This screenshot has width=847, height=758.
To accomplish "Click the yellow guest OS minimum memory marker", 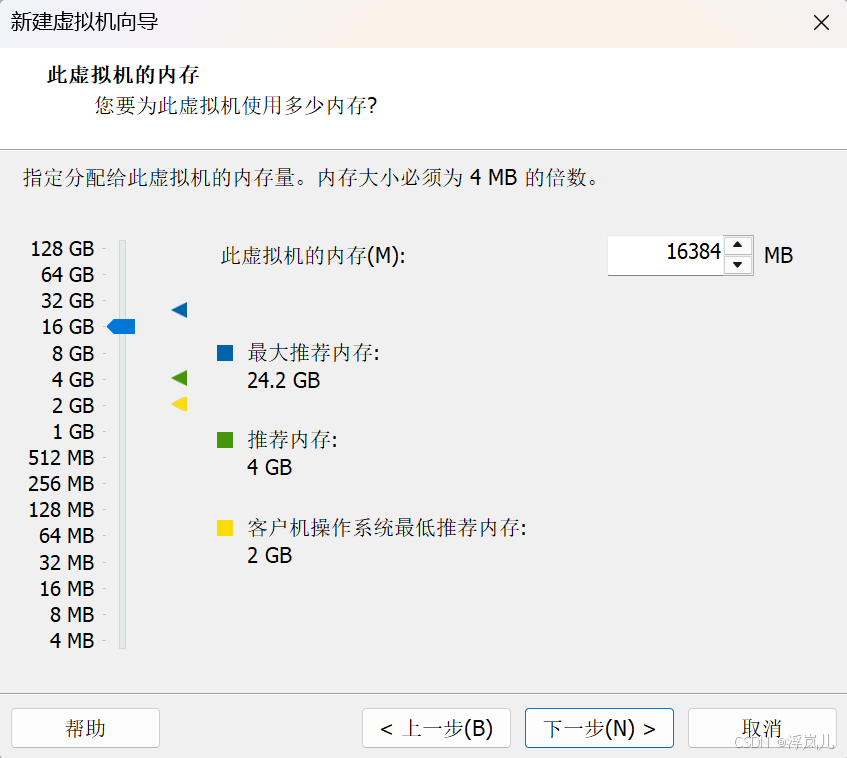I will click(x=180, y=404).
